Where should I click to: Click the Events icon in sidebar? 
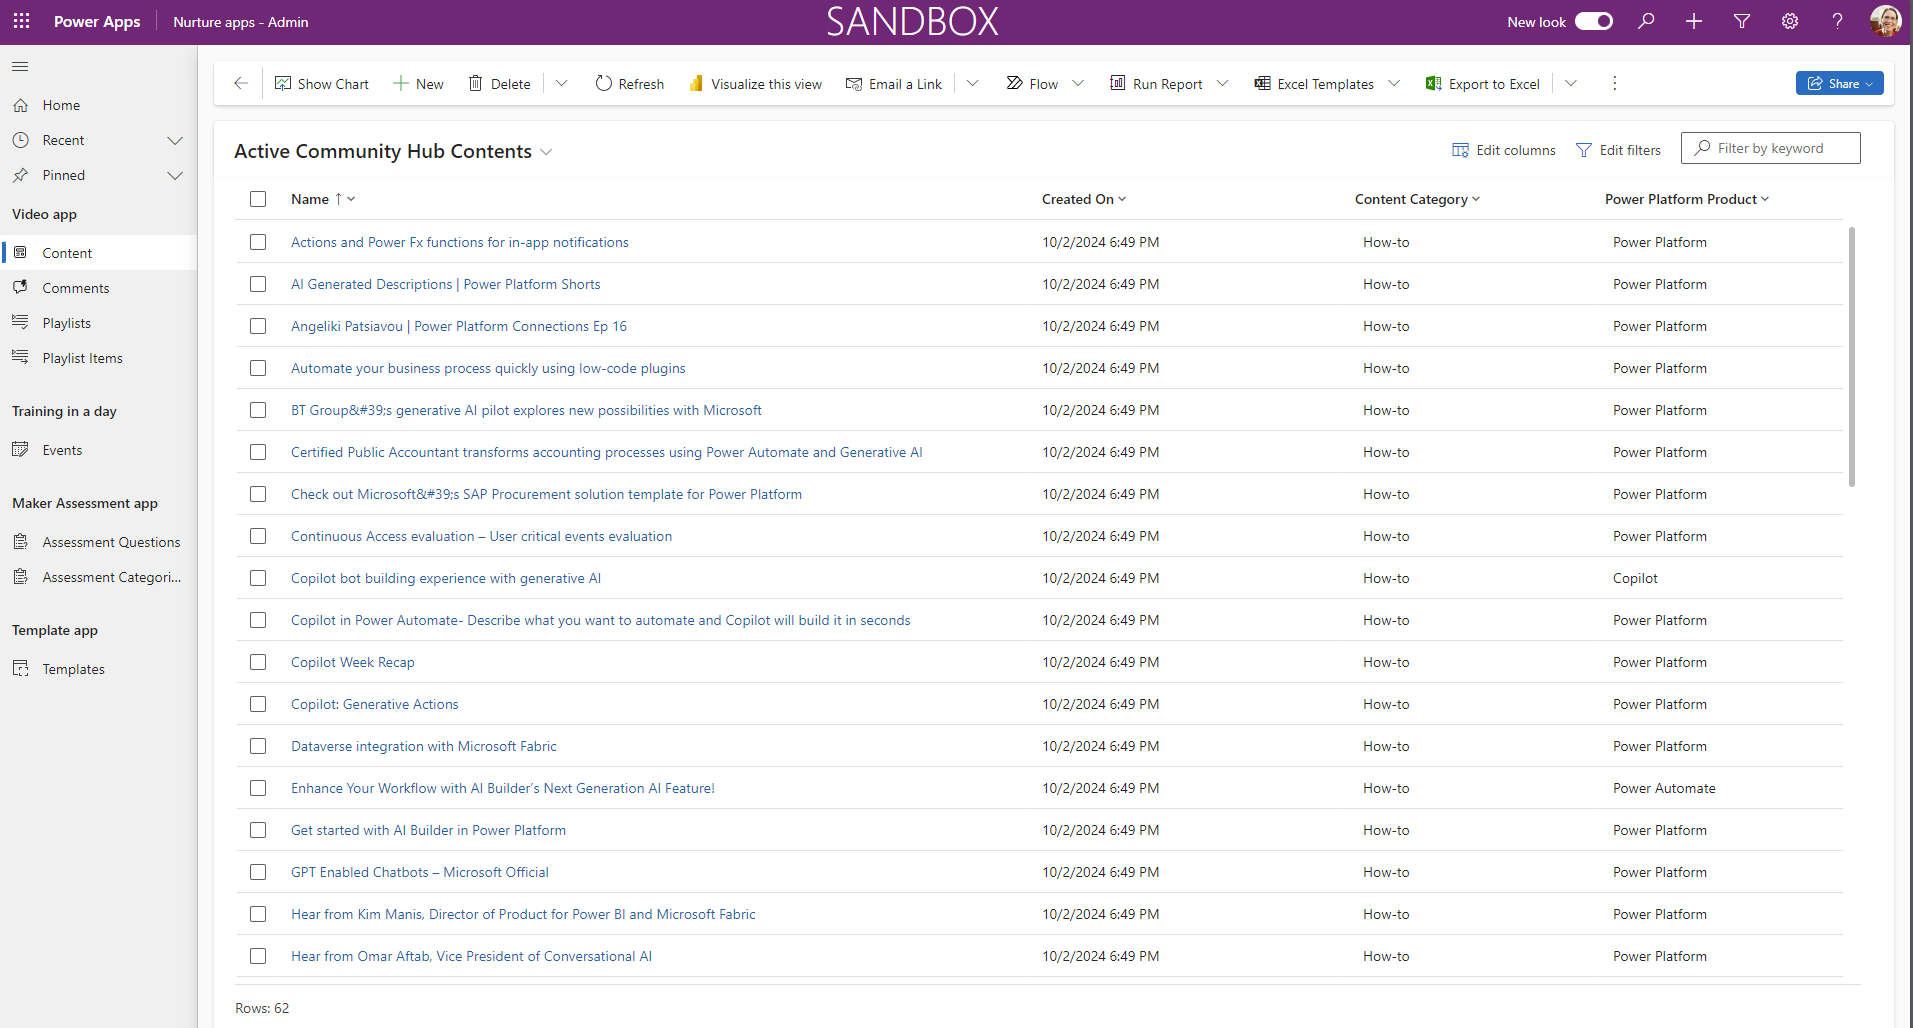(x=21, y=450)
